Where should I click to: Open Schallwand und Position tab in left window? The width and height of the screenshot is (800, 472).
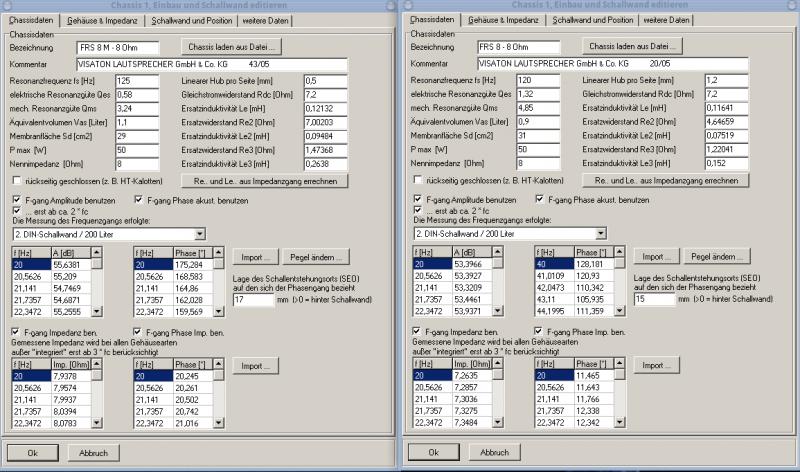click(191, 21)
